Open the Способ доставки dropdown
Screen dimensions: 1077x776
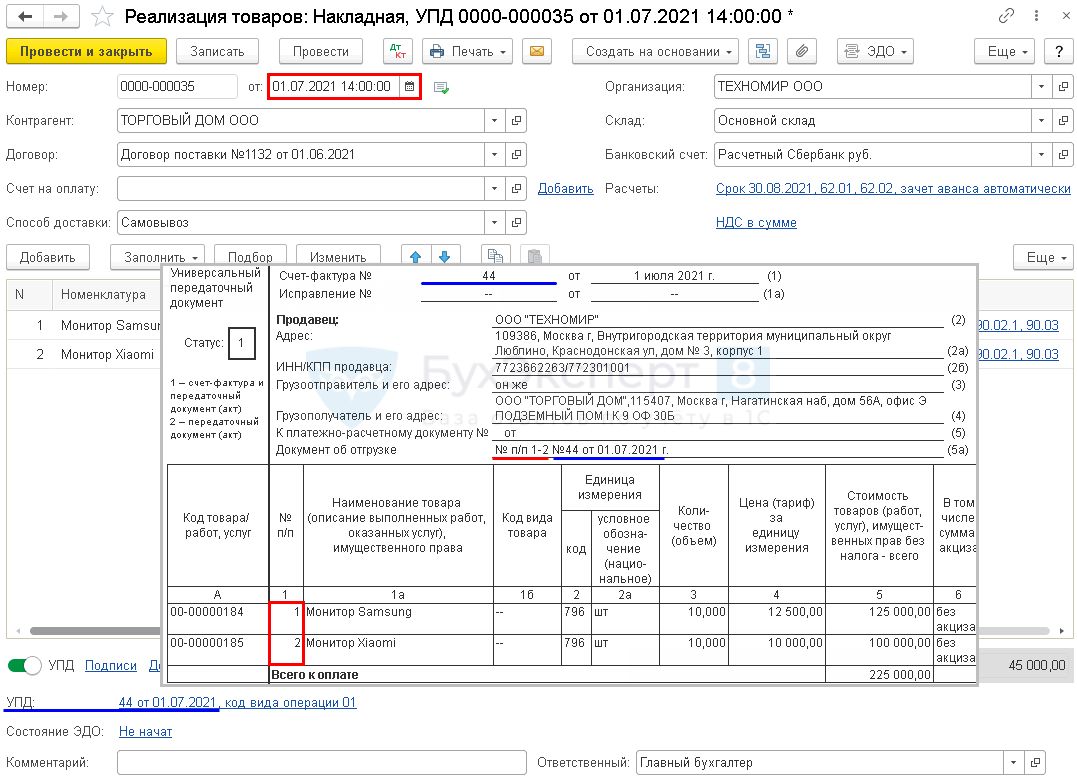[x=494, y=223]
